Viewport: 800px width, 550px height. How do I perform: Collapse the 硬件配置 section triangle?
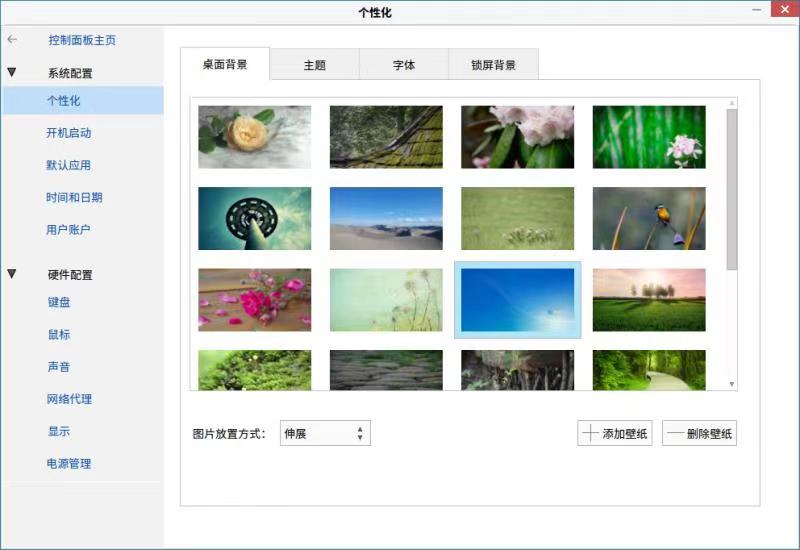12,274
